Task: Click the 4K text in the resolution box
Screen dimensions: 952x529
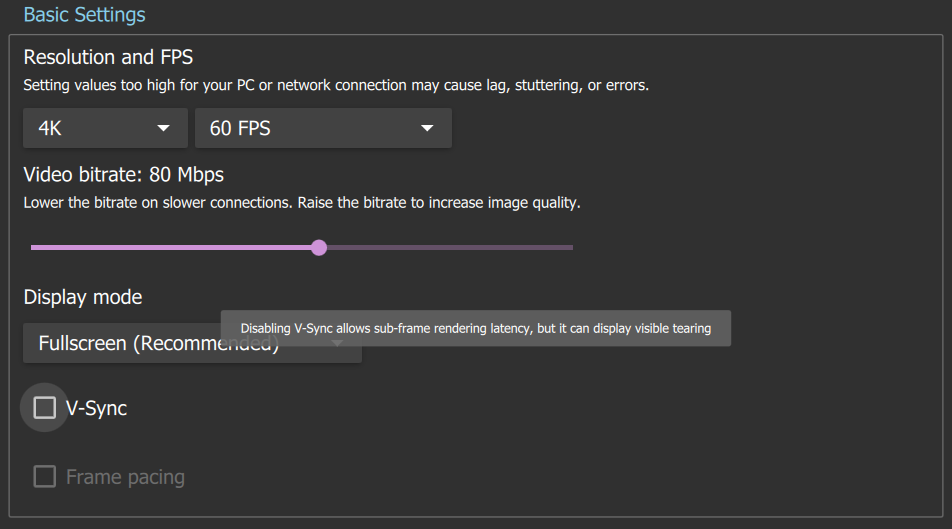Action: click(x=50, y=128)
